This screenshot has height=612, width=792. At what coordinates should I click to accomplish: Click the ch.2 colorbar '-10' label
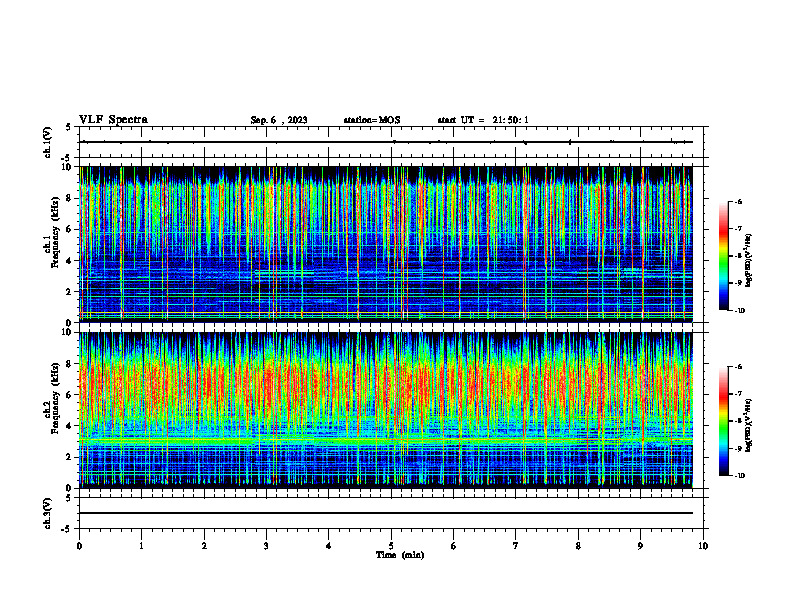tap(738, 476)
